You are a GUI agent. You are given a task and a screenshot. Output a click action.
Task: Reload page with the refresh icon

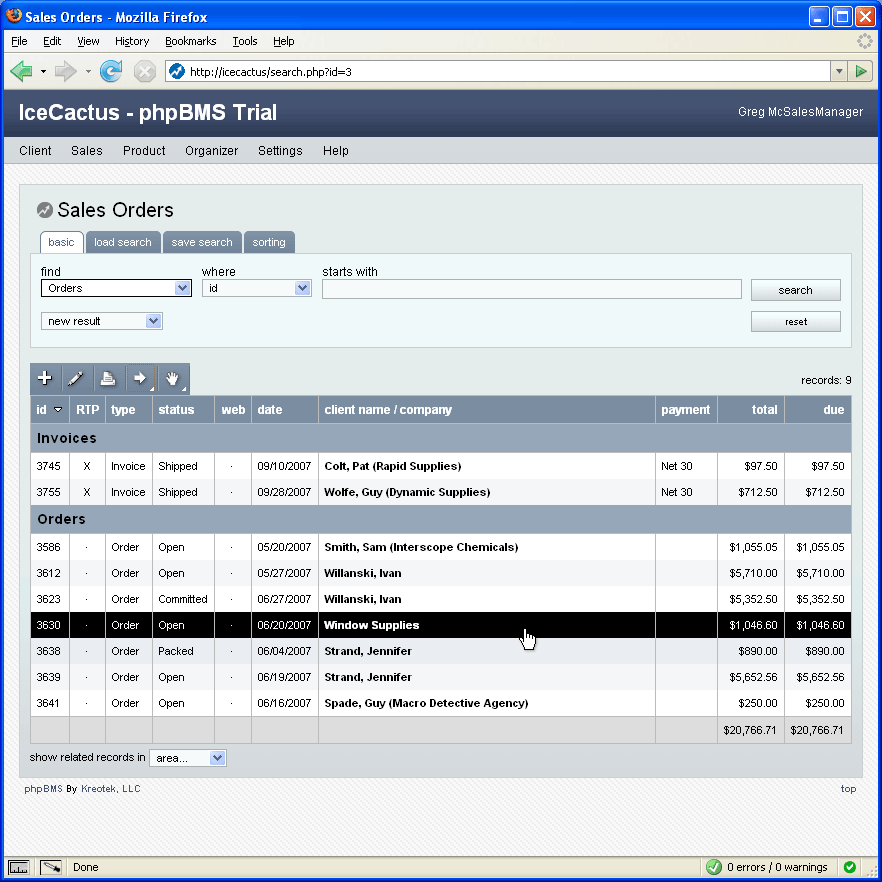pyautogui.click(x=111, y=71)
